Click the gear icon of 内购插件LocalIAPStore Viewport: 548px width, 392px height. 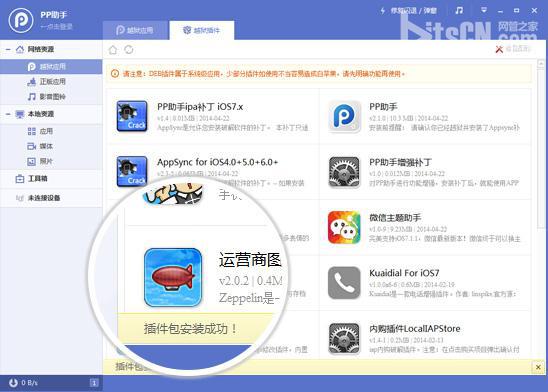pos(344,338)
